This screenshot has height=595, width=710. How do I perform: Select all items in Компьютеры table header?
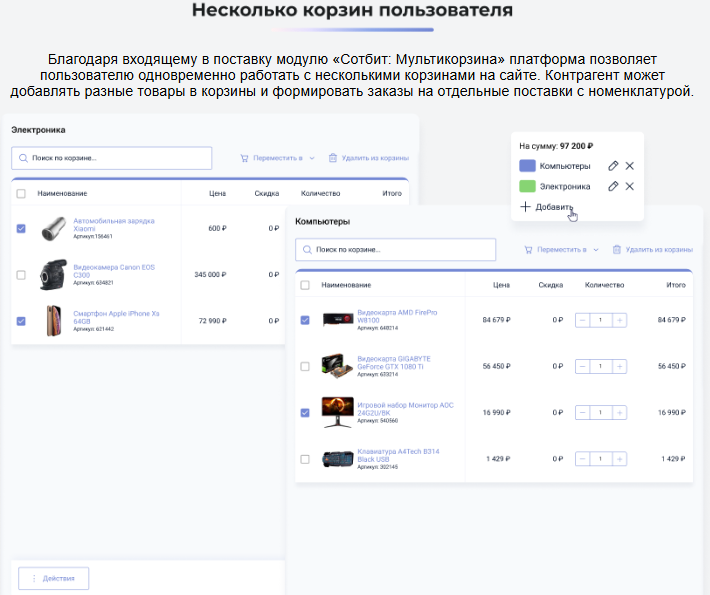pos(305,285)
